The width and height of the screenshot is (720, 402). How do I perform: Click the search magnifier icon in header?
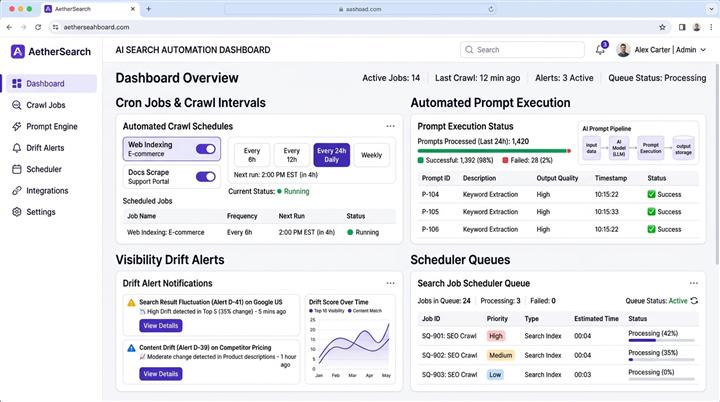(469, 50)
